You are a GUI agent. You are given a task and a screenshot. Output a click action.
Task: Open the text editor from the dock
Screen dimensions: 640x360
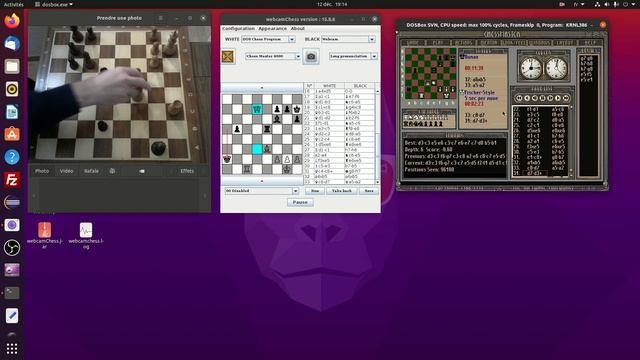(x=12, y=316)
